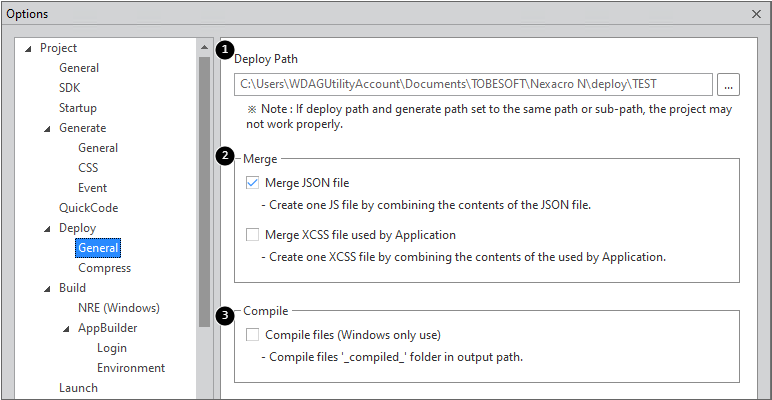Screen dimensions: 772x400
Task: Collapse the Deploy tree node
Action: 47,228
